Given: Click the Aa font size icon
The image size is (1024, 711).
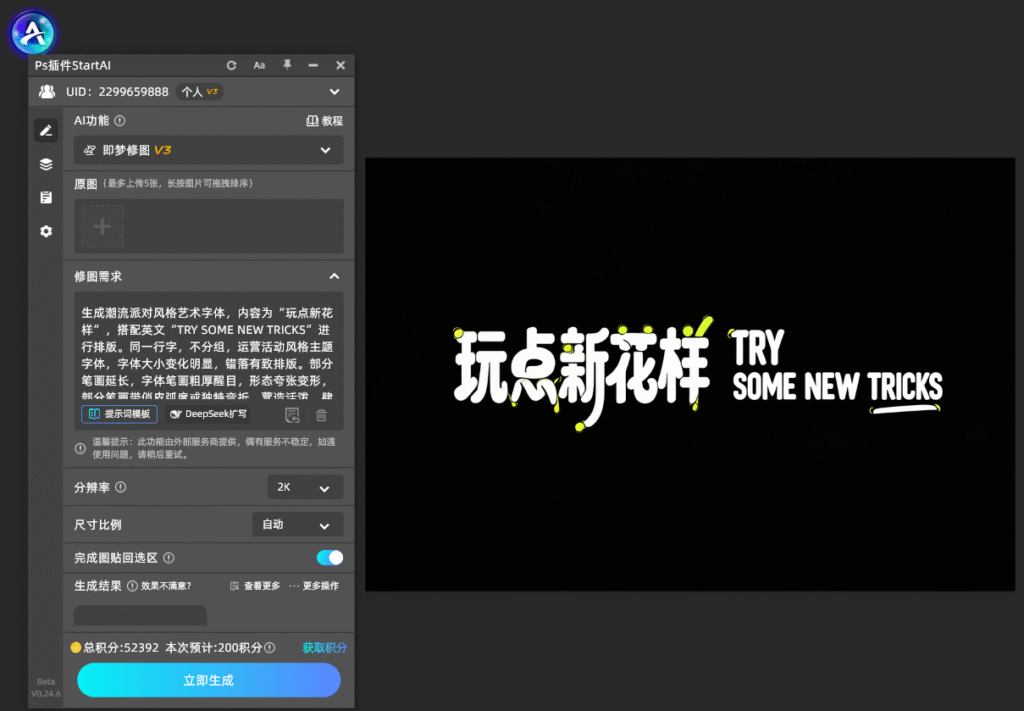Looking at the screenshot, I should [x=259, y=65].
